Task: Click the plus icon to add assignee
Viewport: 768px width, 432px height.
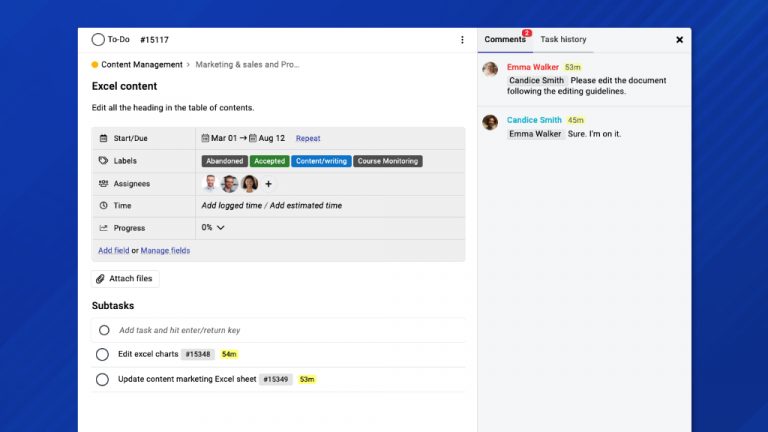Action: tap(268, 184)
